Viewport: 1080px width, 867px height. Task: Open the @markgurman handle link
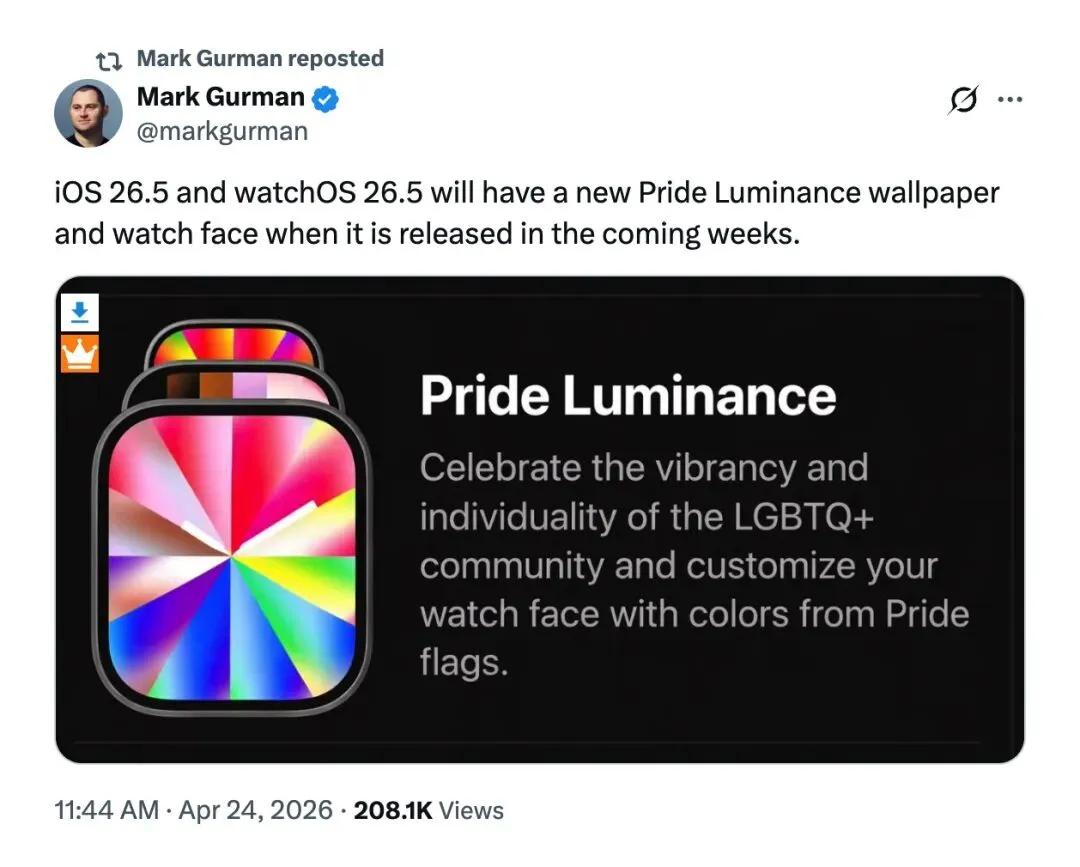pyautogui.click(x=222, y=131)
